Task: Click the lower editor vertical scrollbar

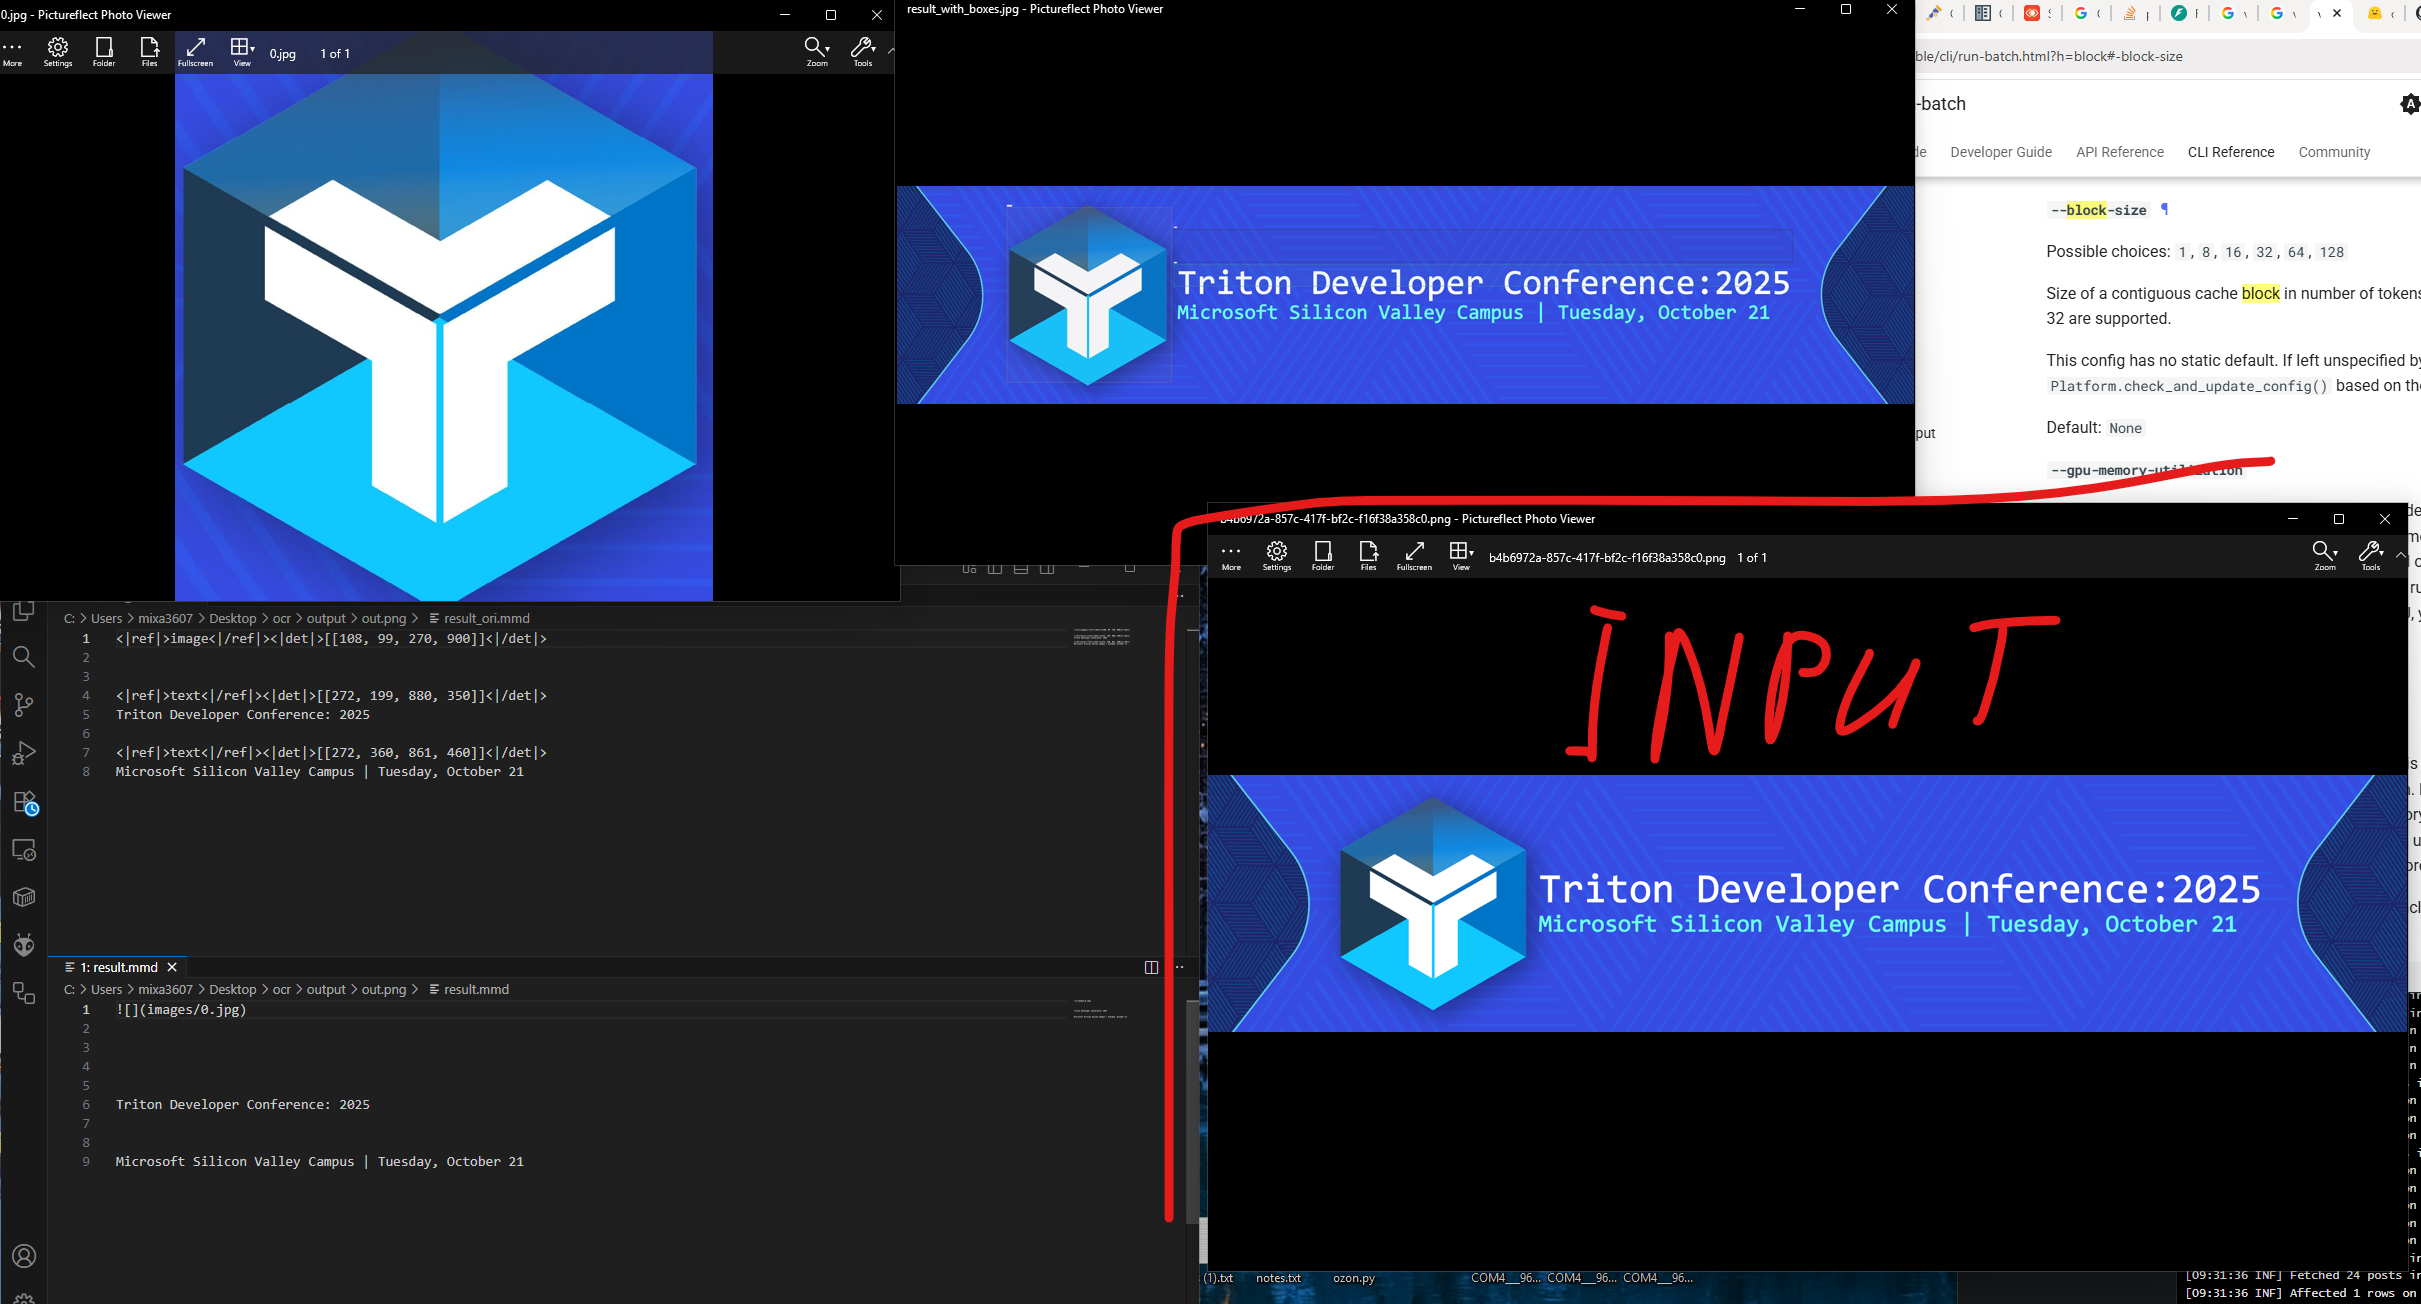Action: (1191, 1110)
